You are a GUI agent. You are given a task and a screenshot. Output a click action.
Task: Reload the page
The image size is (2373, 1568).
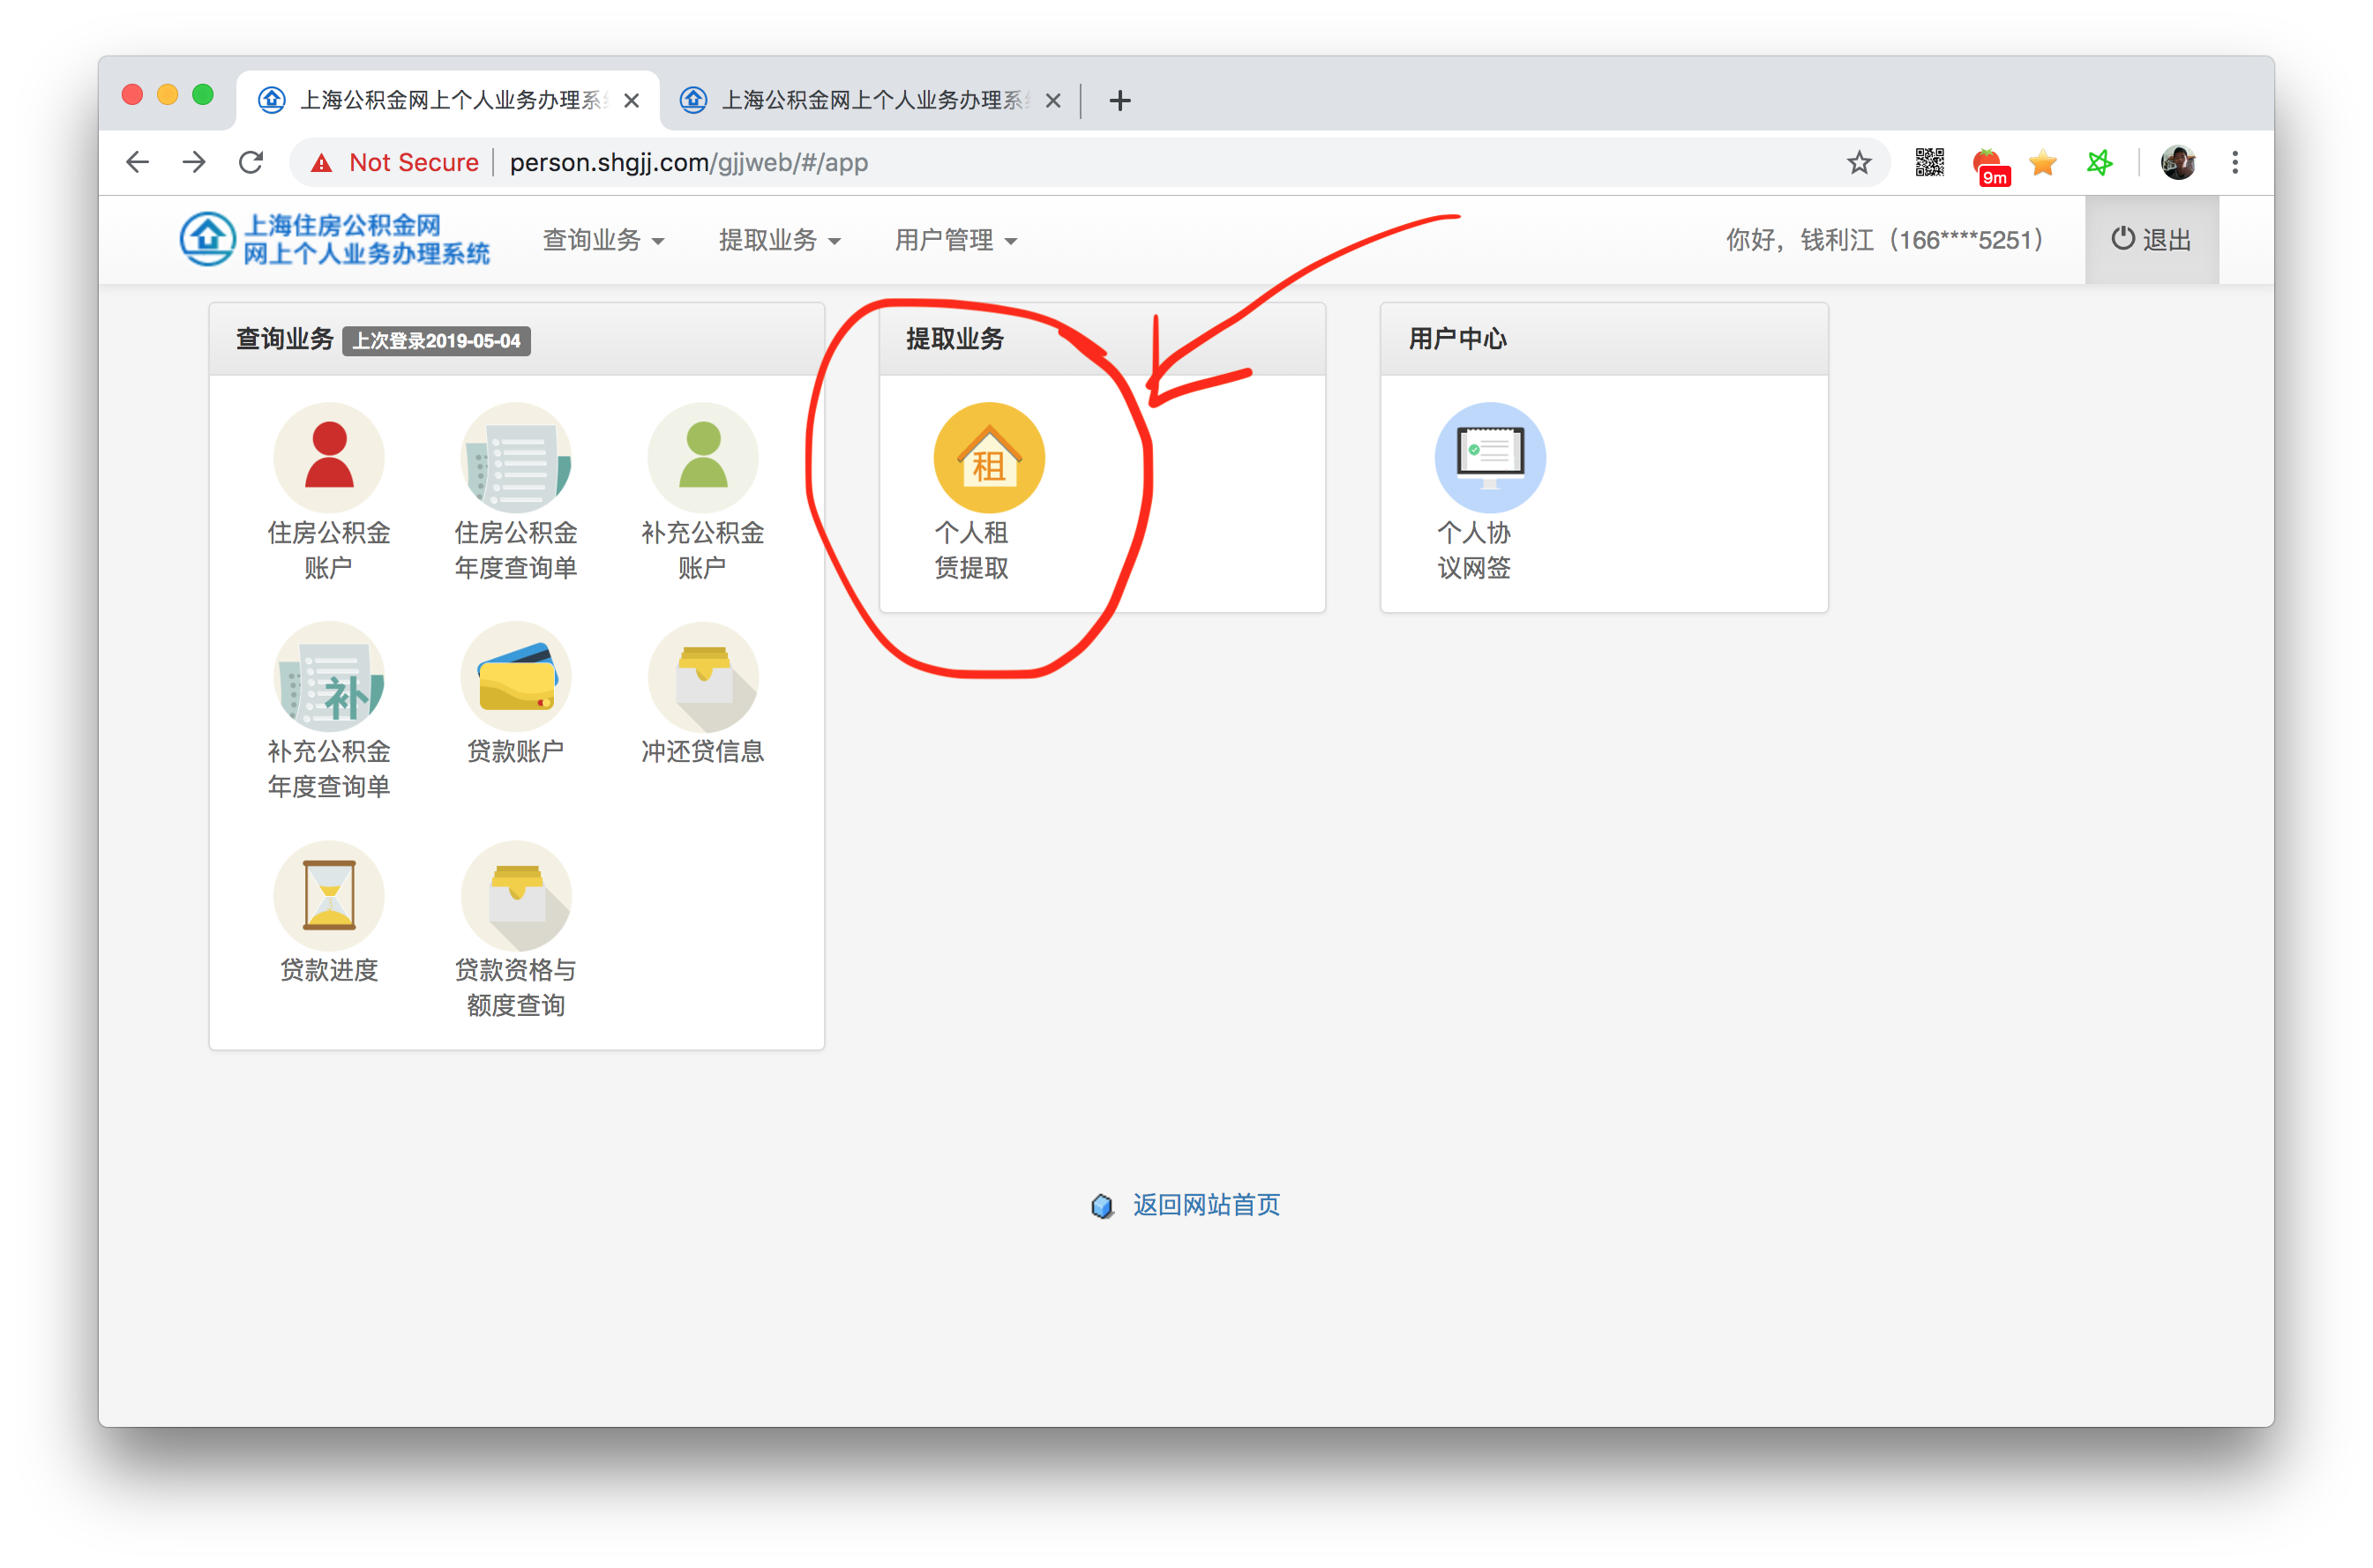pos(251,162)
